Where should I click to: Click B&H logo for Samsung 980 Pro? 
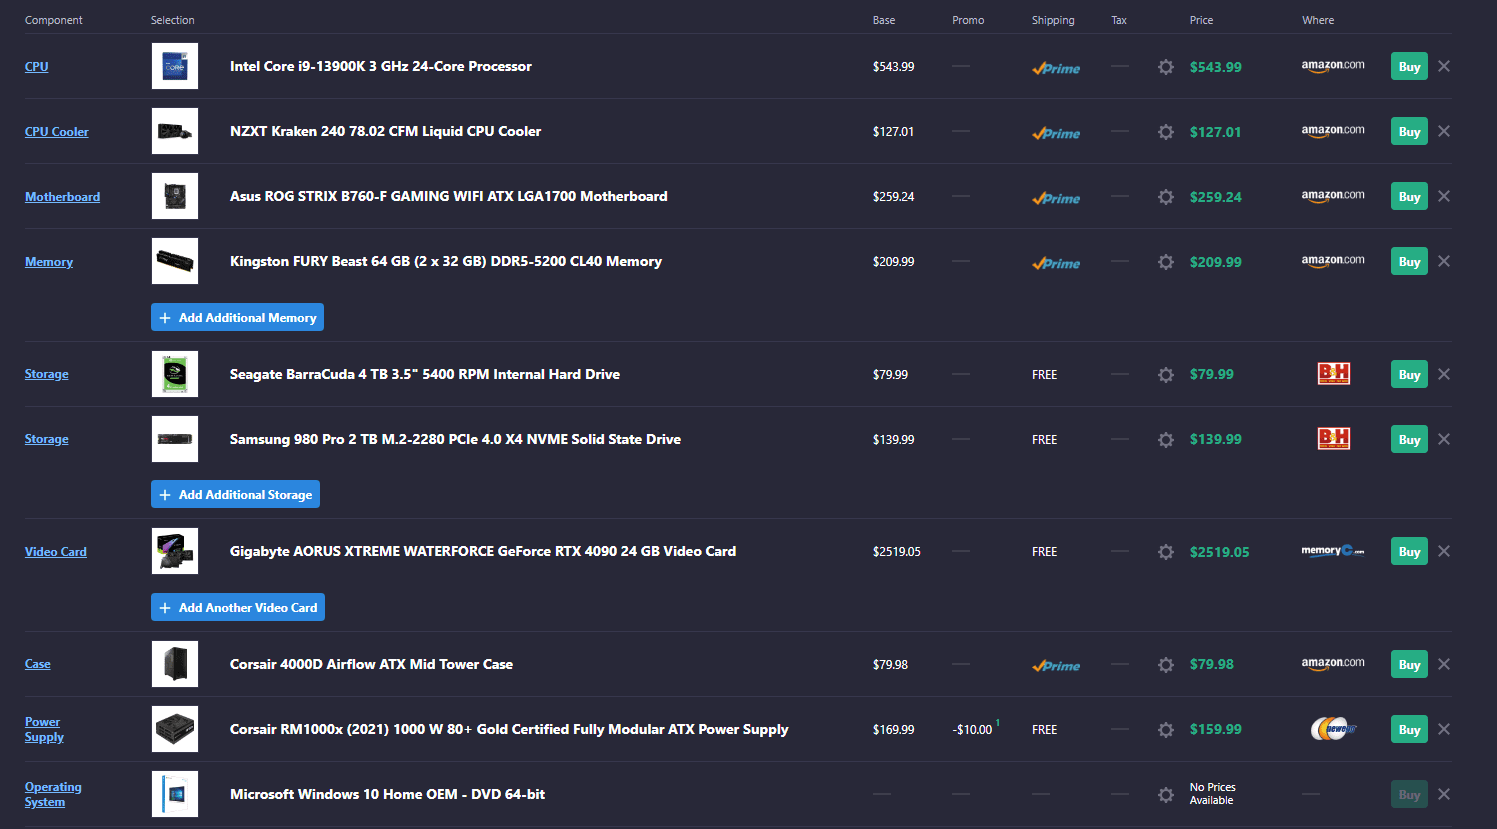pyautogui.click(x=1333, y=439)
